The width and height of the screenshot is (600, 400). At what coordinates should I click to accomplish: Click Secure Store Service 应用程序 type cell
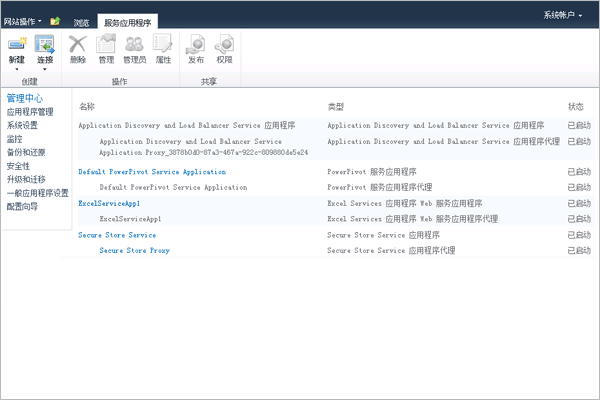(383, 235)
